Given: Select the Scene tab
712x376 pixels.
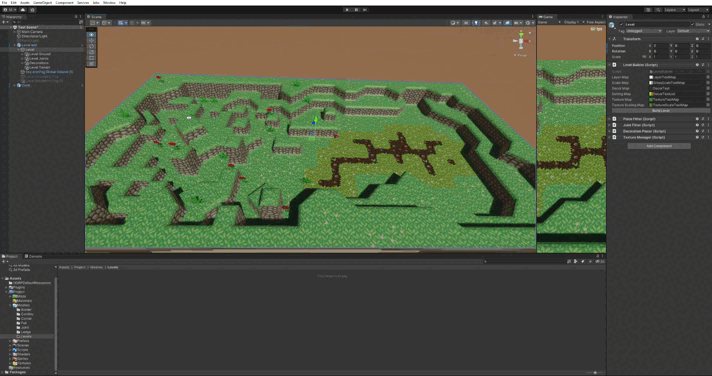Looking at the screenshot, I should click(94, 17).
